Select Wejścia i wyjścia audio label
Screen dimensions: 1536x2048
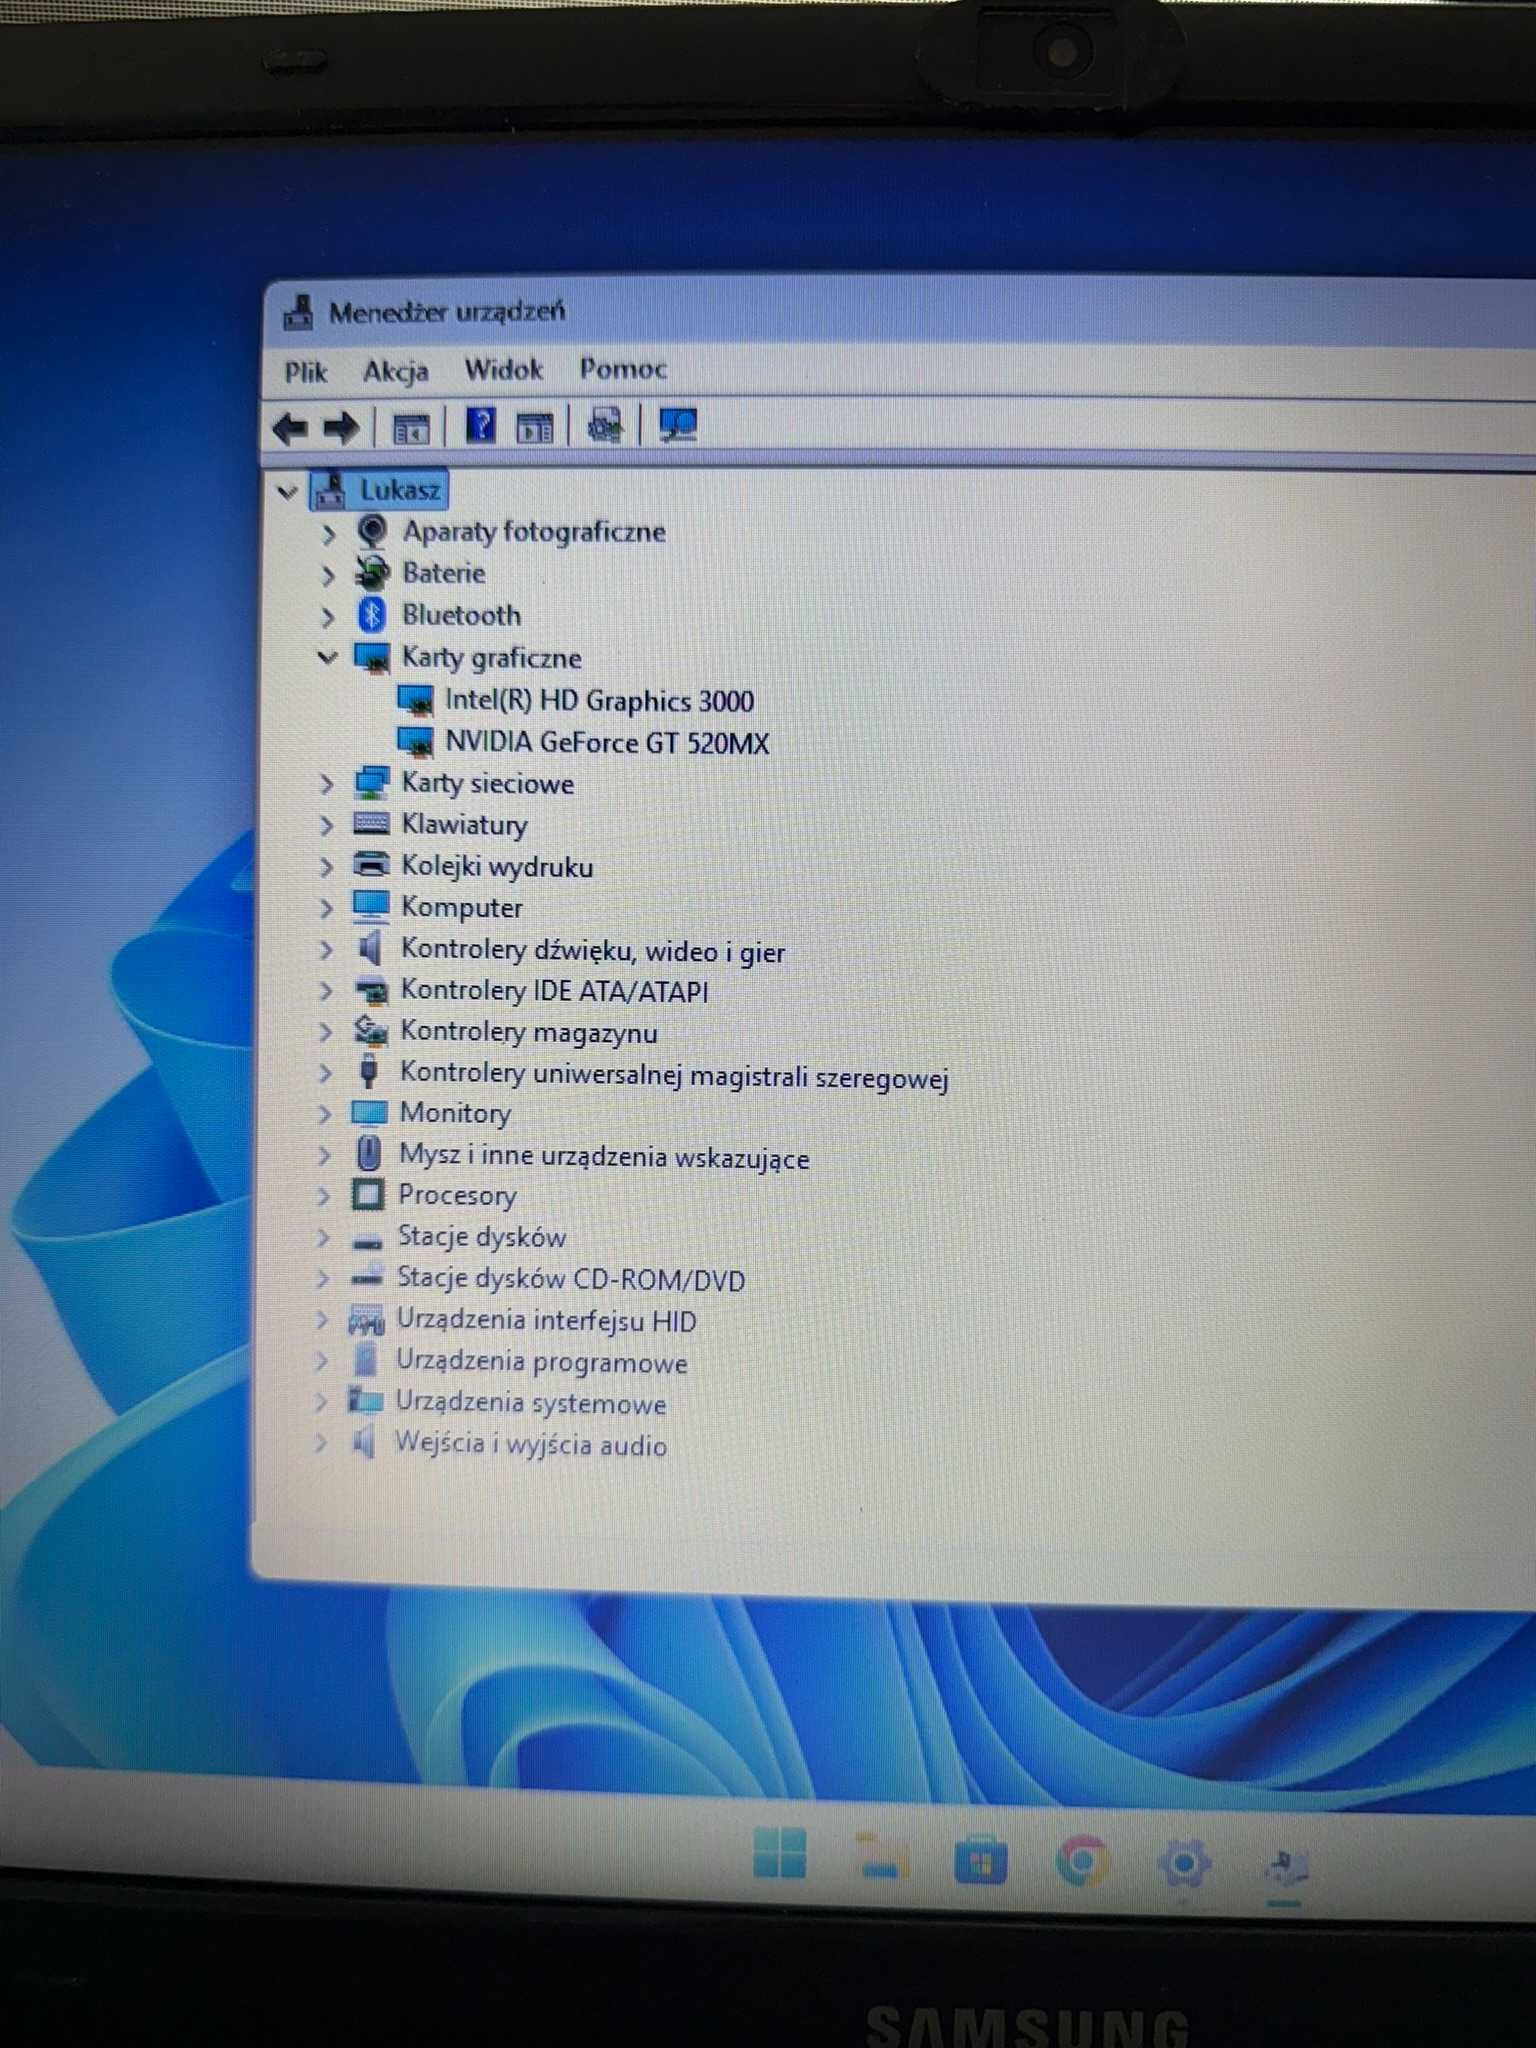[x=531, y=1445]
